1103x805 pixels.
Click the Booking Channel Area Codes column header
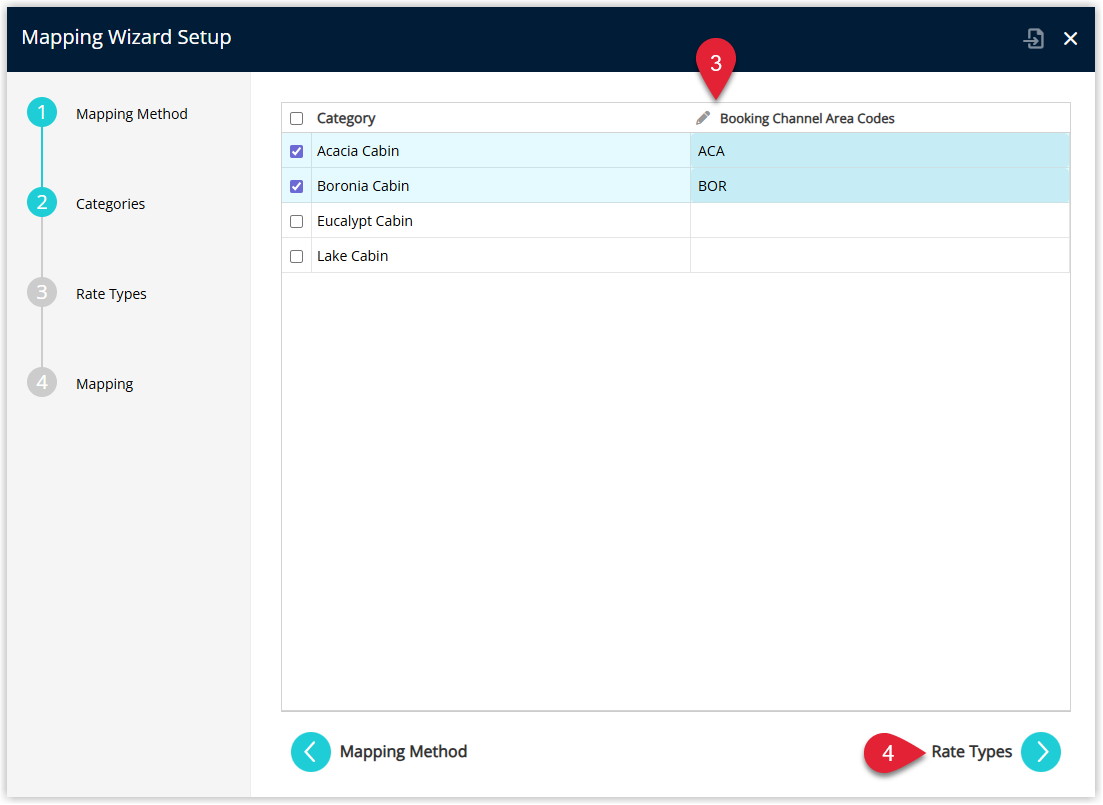(807, 118)
